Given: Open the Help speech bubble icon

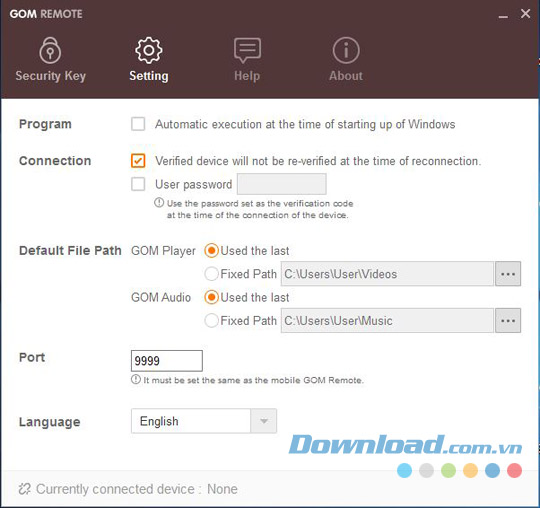Looking at the screenshot, I should point(247,51).
